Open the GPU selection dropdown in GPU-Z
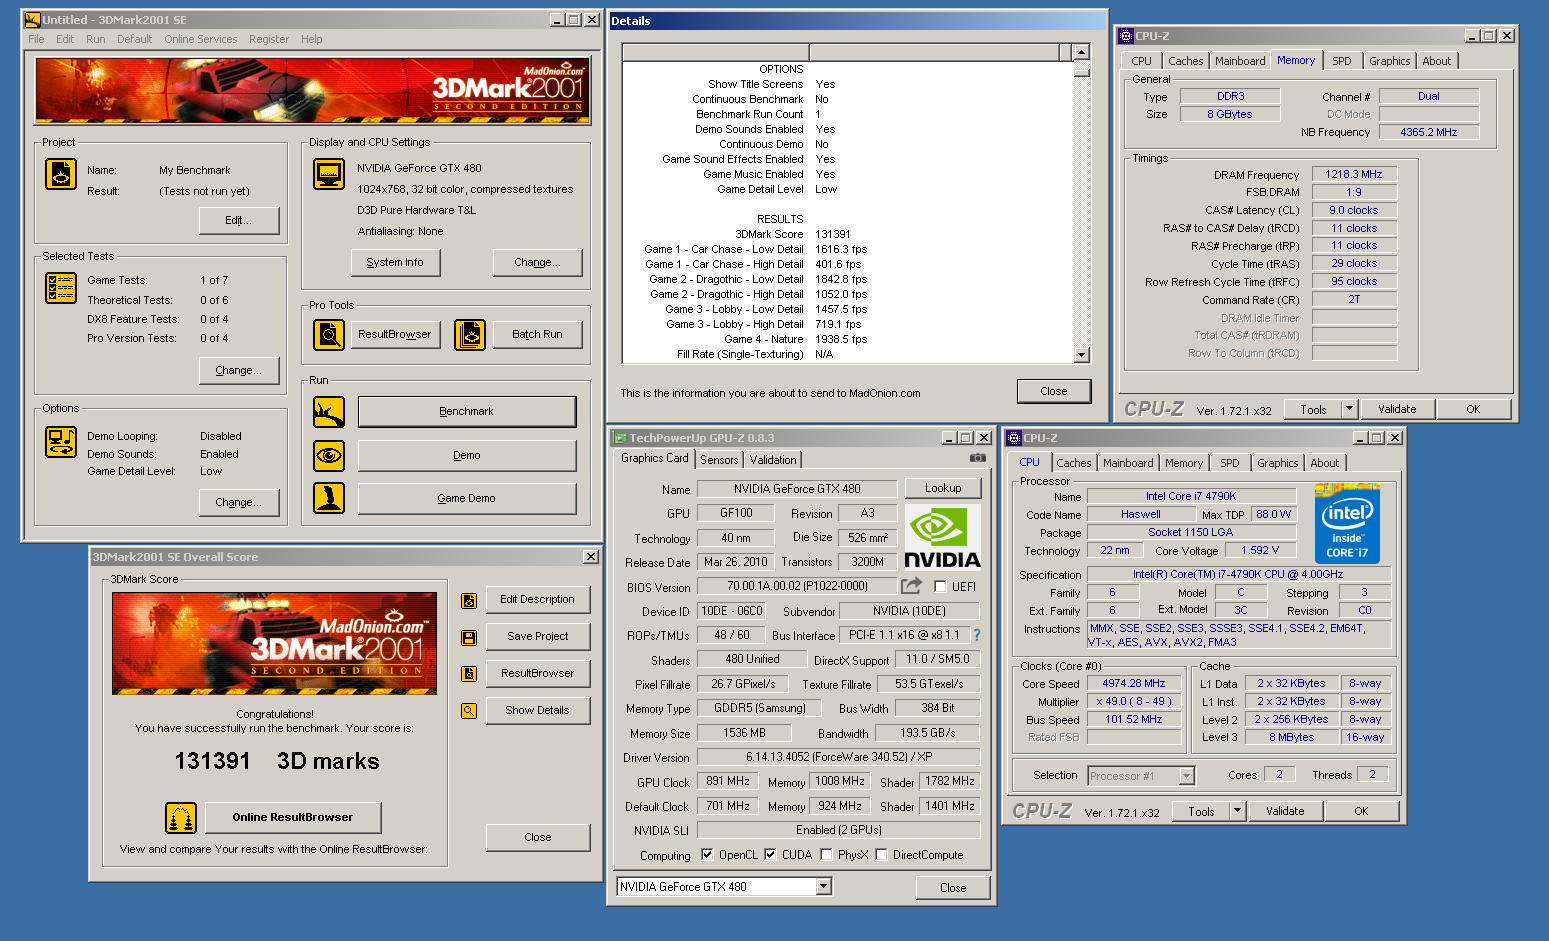Screen dimensions: 1549x941 pyautogui.click(x=823, y=887)
